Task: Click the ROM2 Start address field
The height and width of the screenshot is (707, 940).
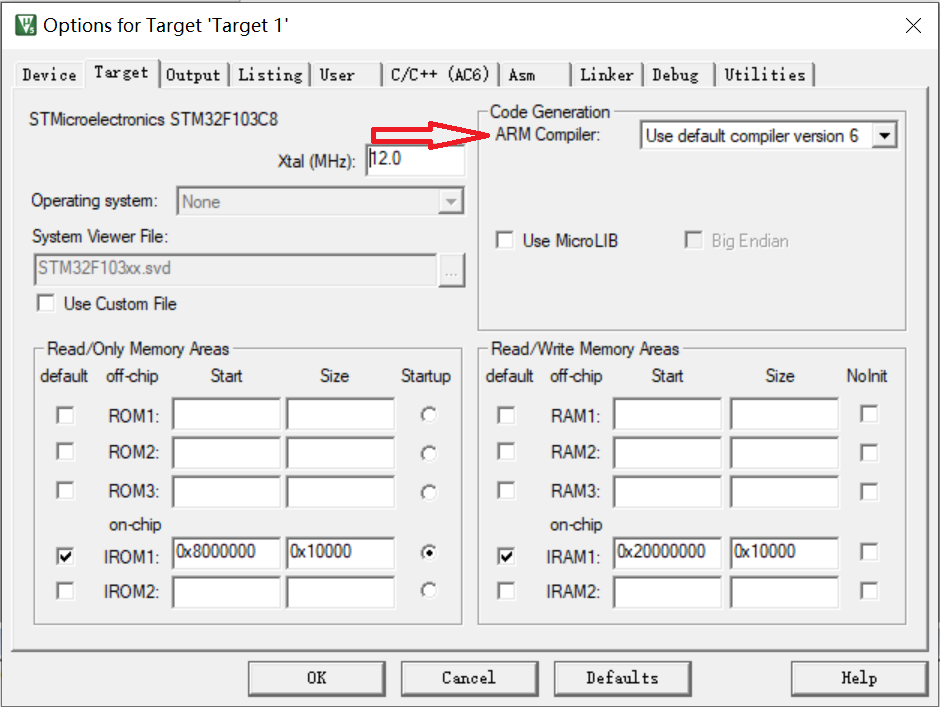Action: pos(226,452)
